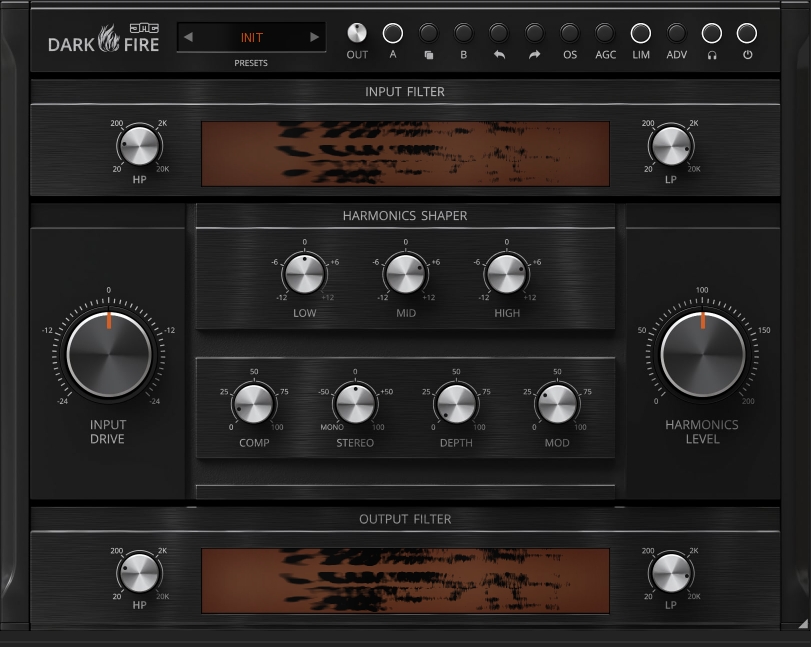Viewport: 811px width, 647px height.
Task: Toggle the ADV advanced button
Action: pos(677,34)
